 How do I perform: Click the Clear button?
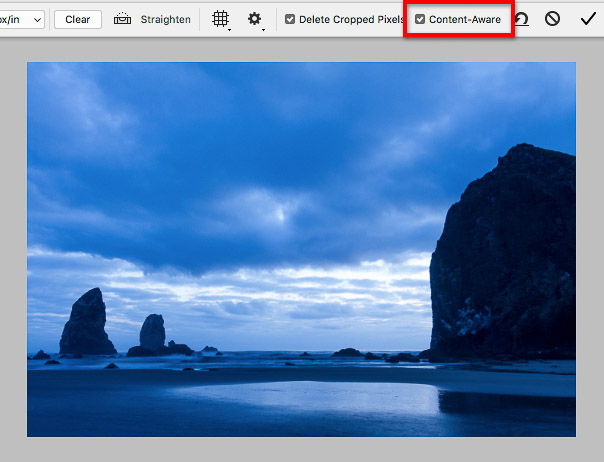78,19
